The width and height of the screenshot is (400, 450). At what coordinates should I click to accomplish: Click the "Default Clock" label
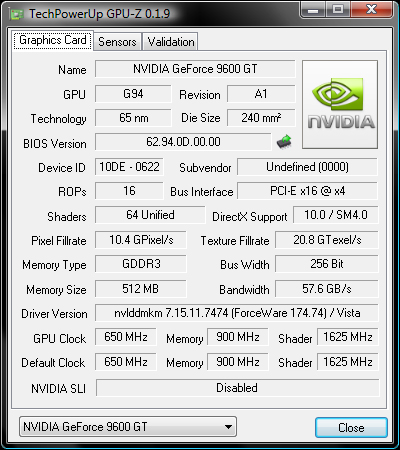[53, 363]
